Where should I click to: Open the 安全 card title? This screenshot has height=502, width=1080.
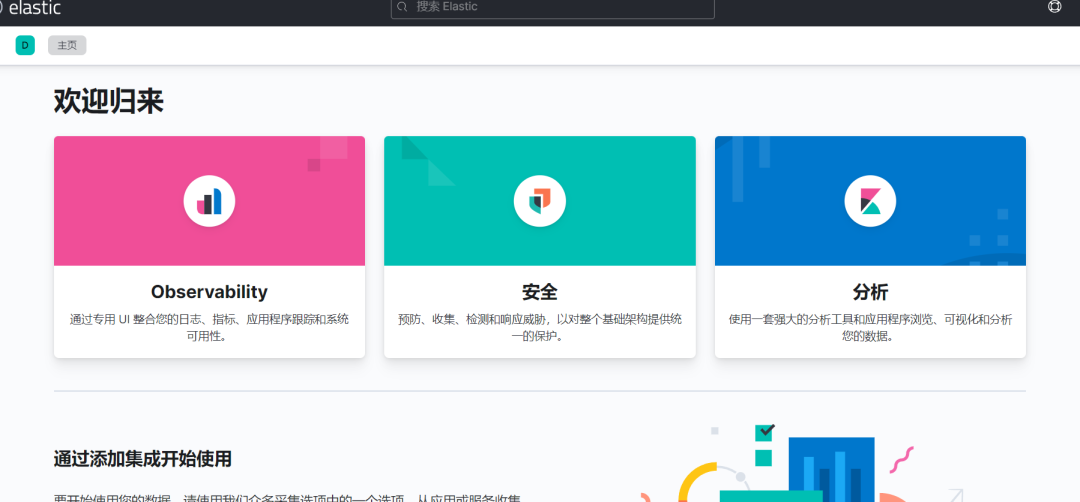(x=539, y=292)
